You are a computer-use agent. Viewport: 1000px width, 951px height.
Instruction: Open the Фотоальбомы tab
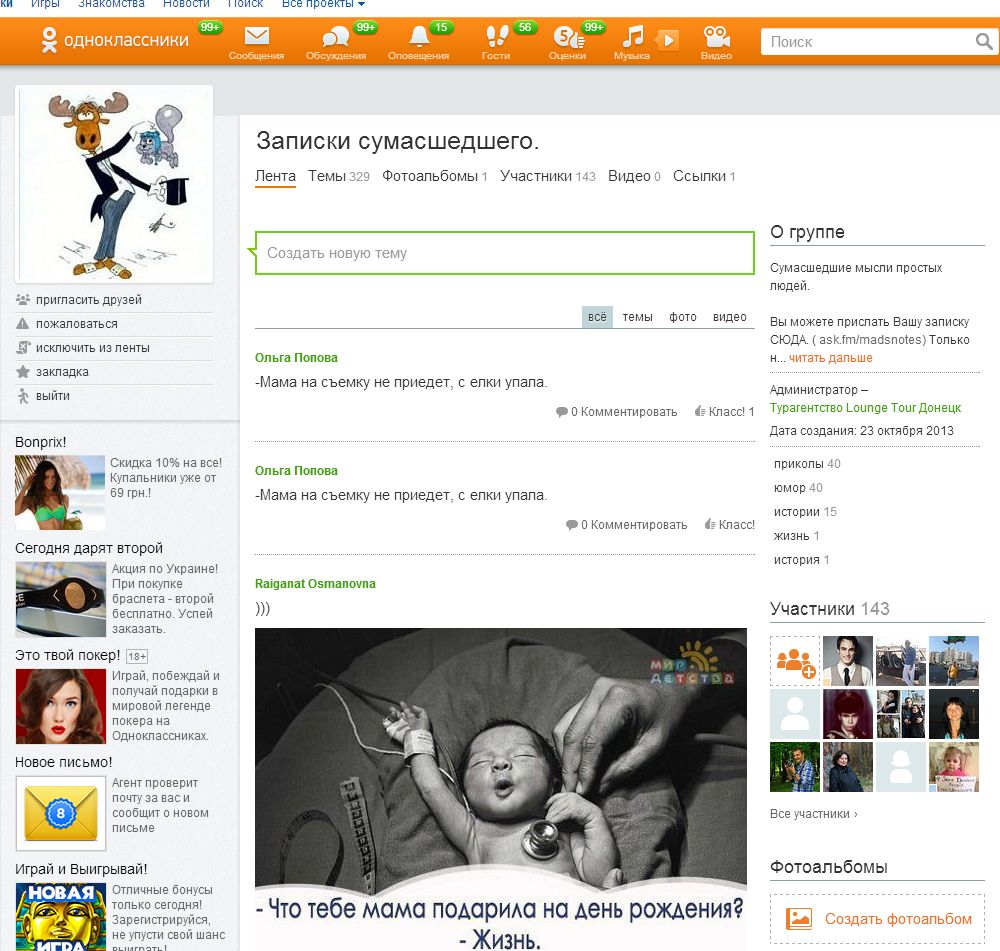tap(434, 176)
